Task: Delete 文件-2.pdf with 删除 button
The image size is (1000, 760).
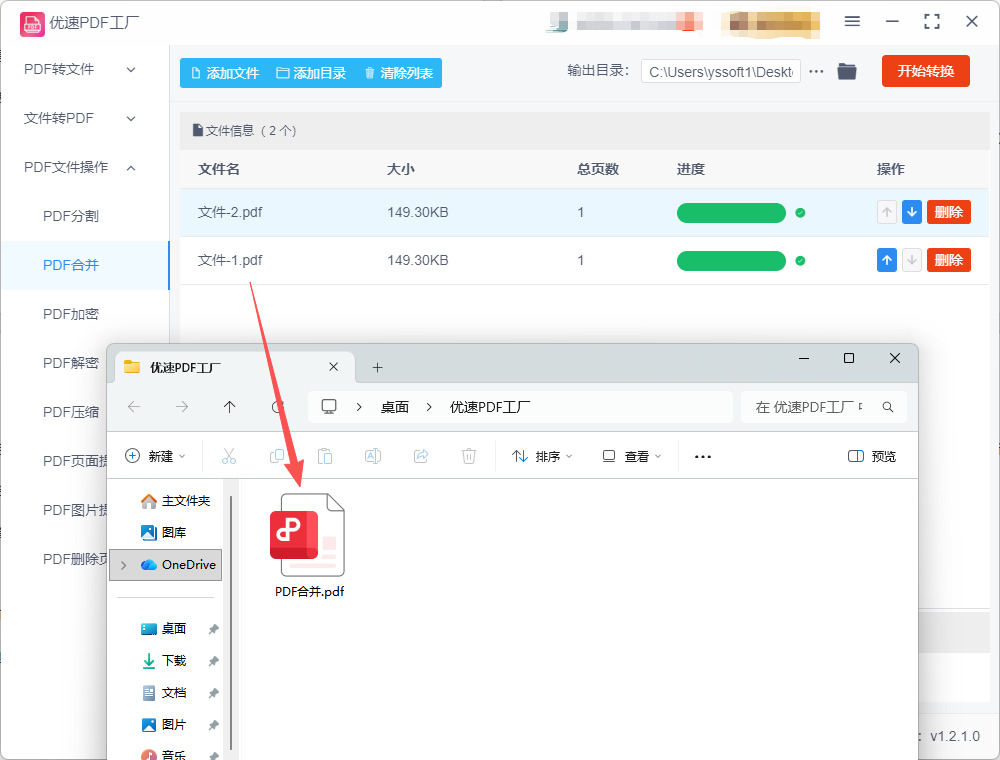Action: (x=949, y=212)
